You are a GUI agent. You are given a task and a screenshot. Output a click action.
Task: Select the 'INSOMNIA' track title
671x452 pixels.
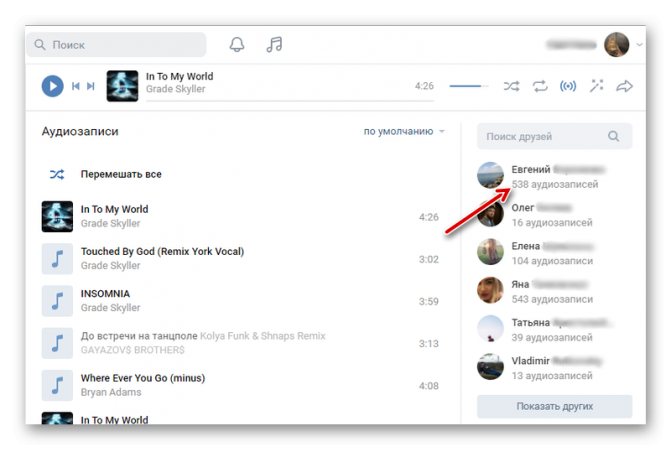[x=105, y=294]
